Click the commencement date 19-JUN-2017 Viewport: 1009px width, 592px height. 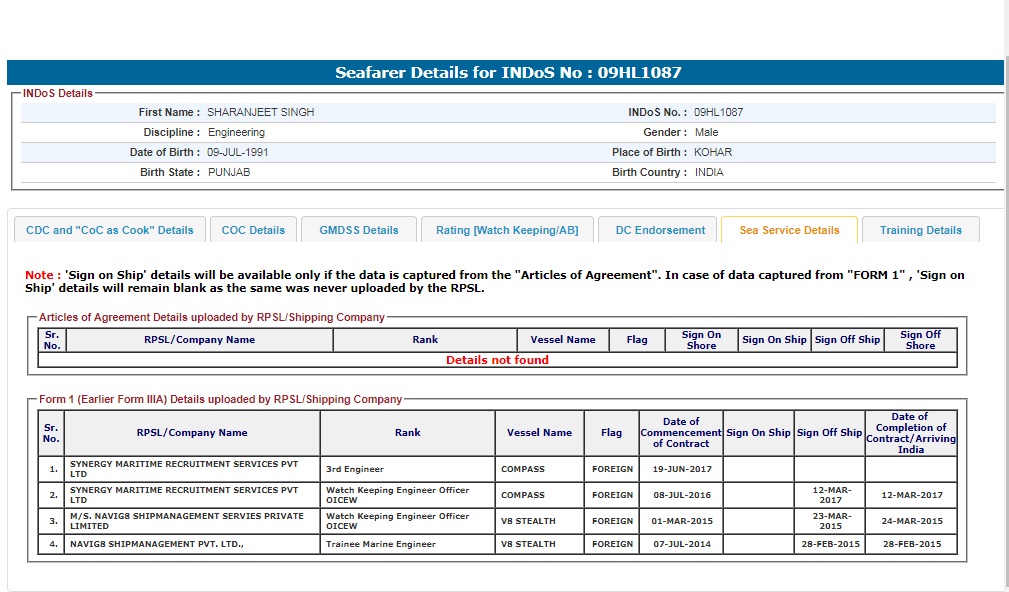pos(681,469)
